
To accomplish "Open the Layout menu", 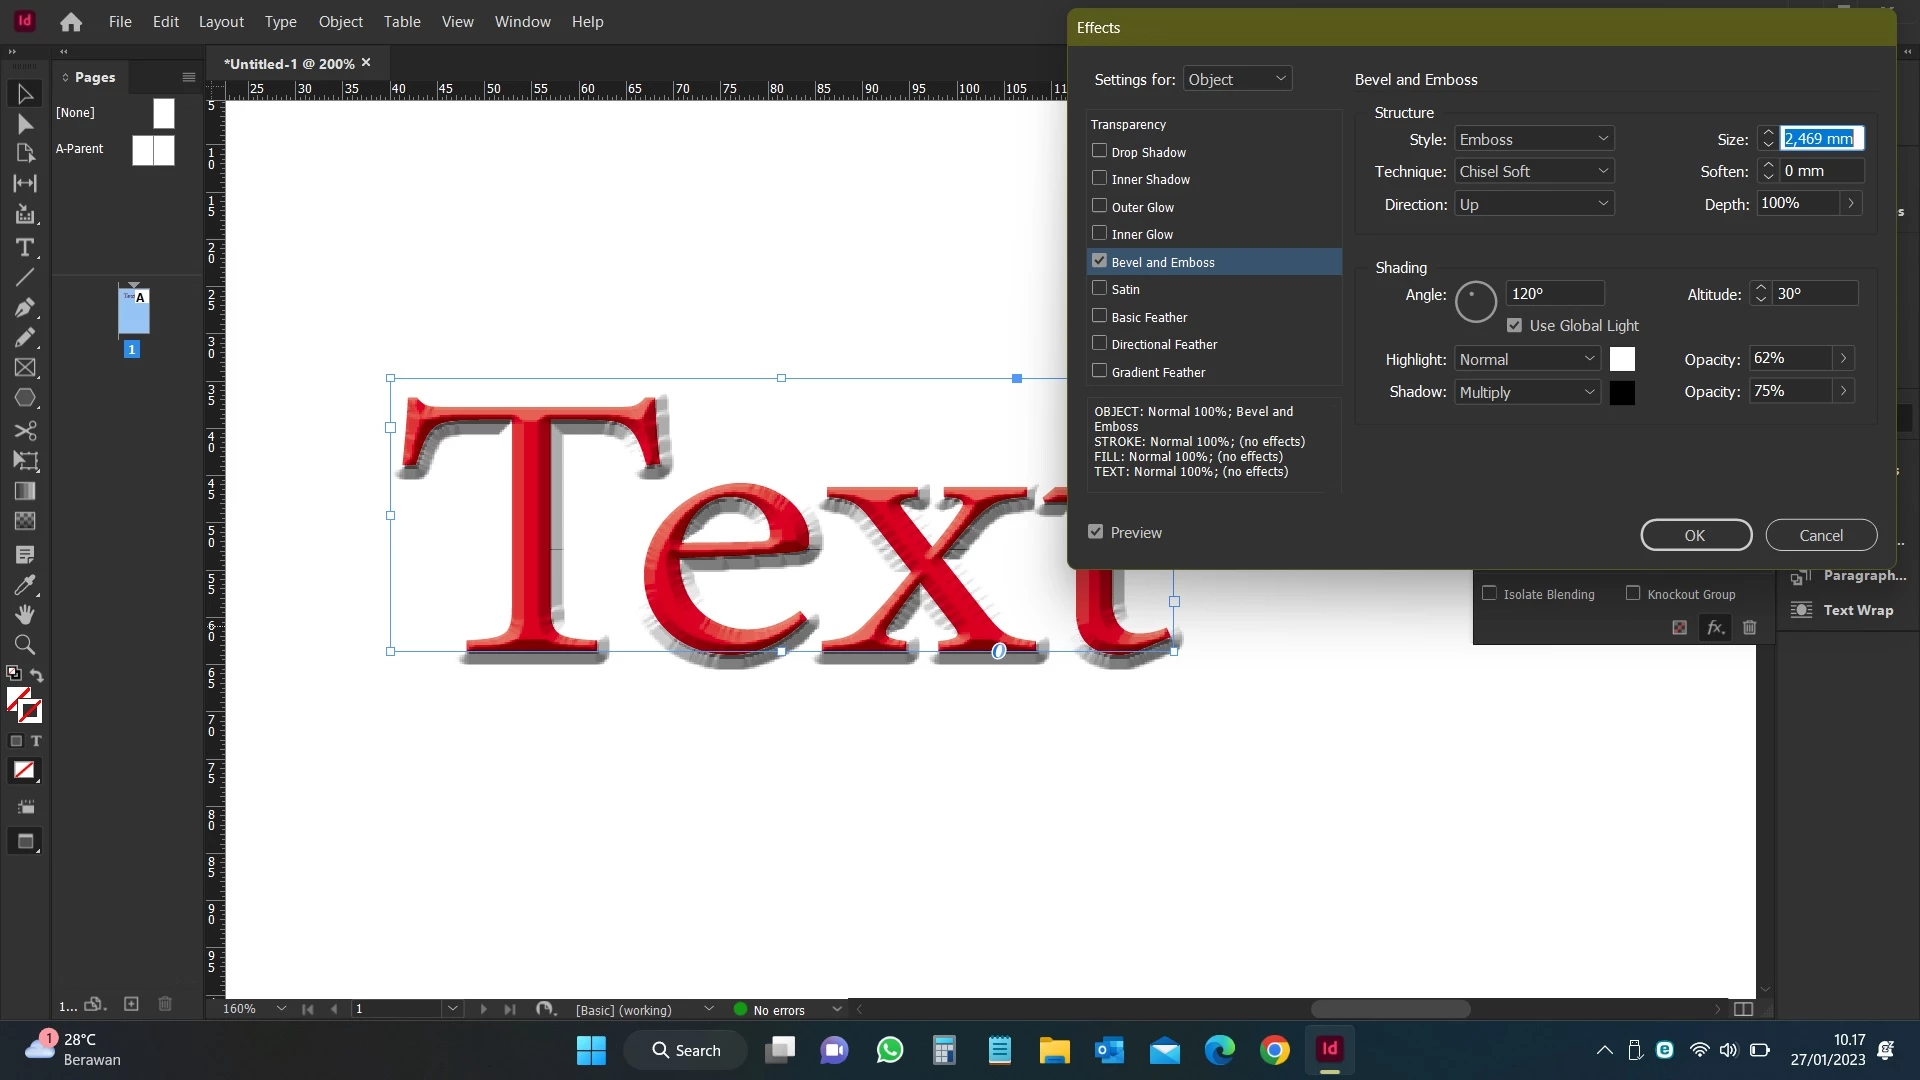I will pos(221,21).
